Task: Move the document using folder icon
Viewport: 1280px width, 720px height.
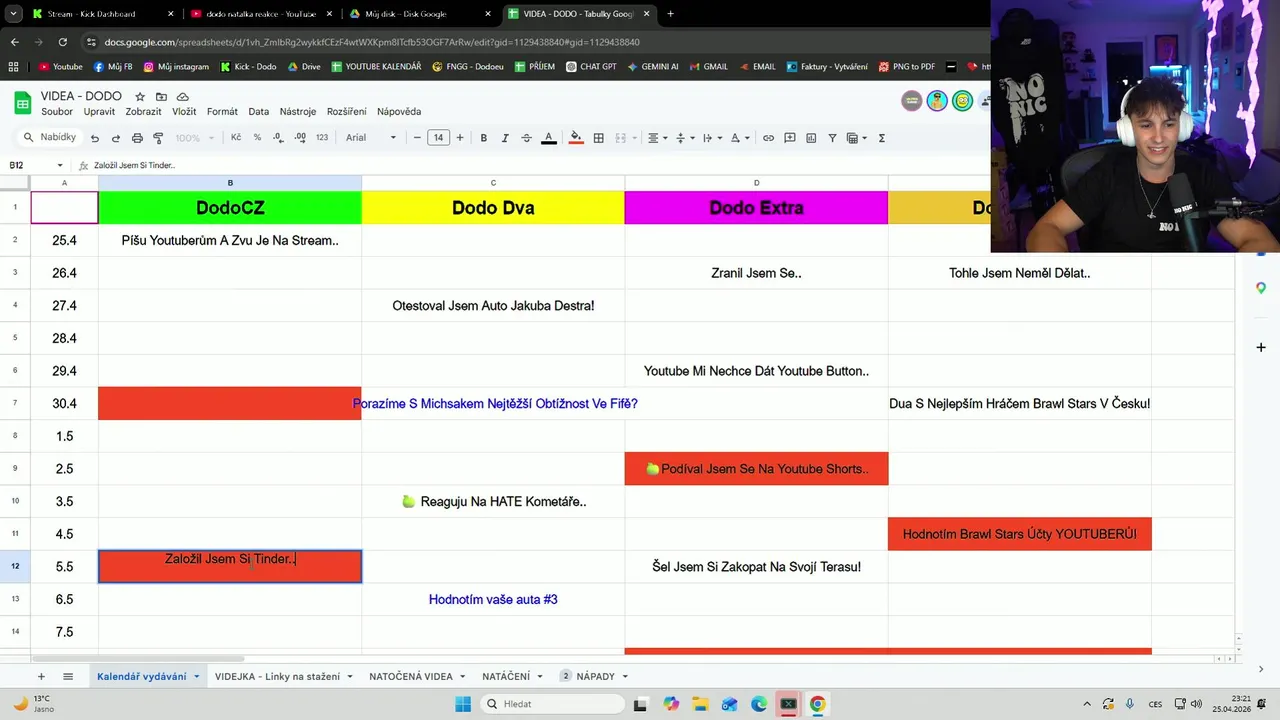Action: coord(161,97)
